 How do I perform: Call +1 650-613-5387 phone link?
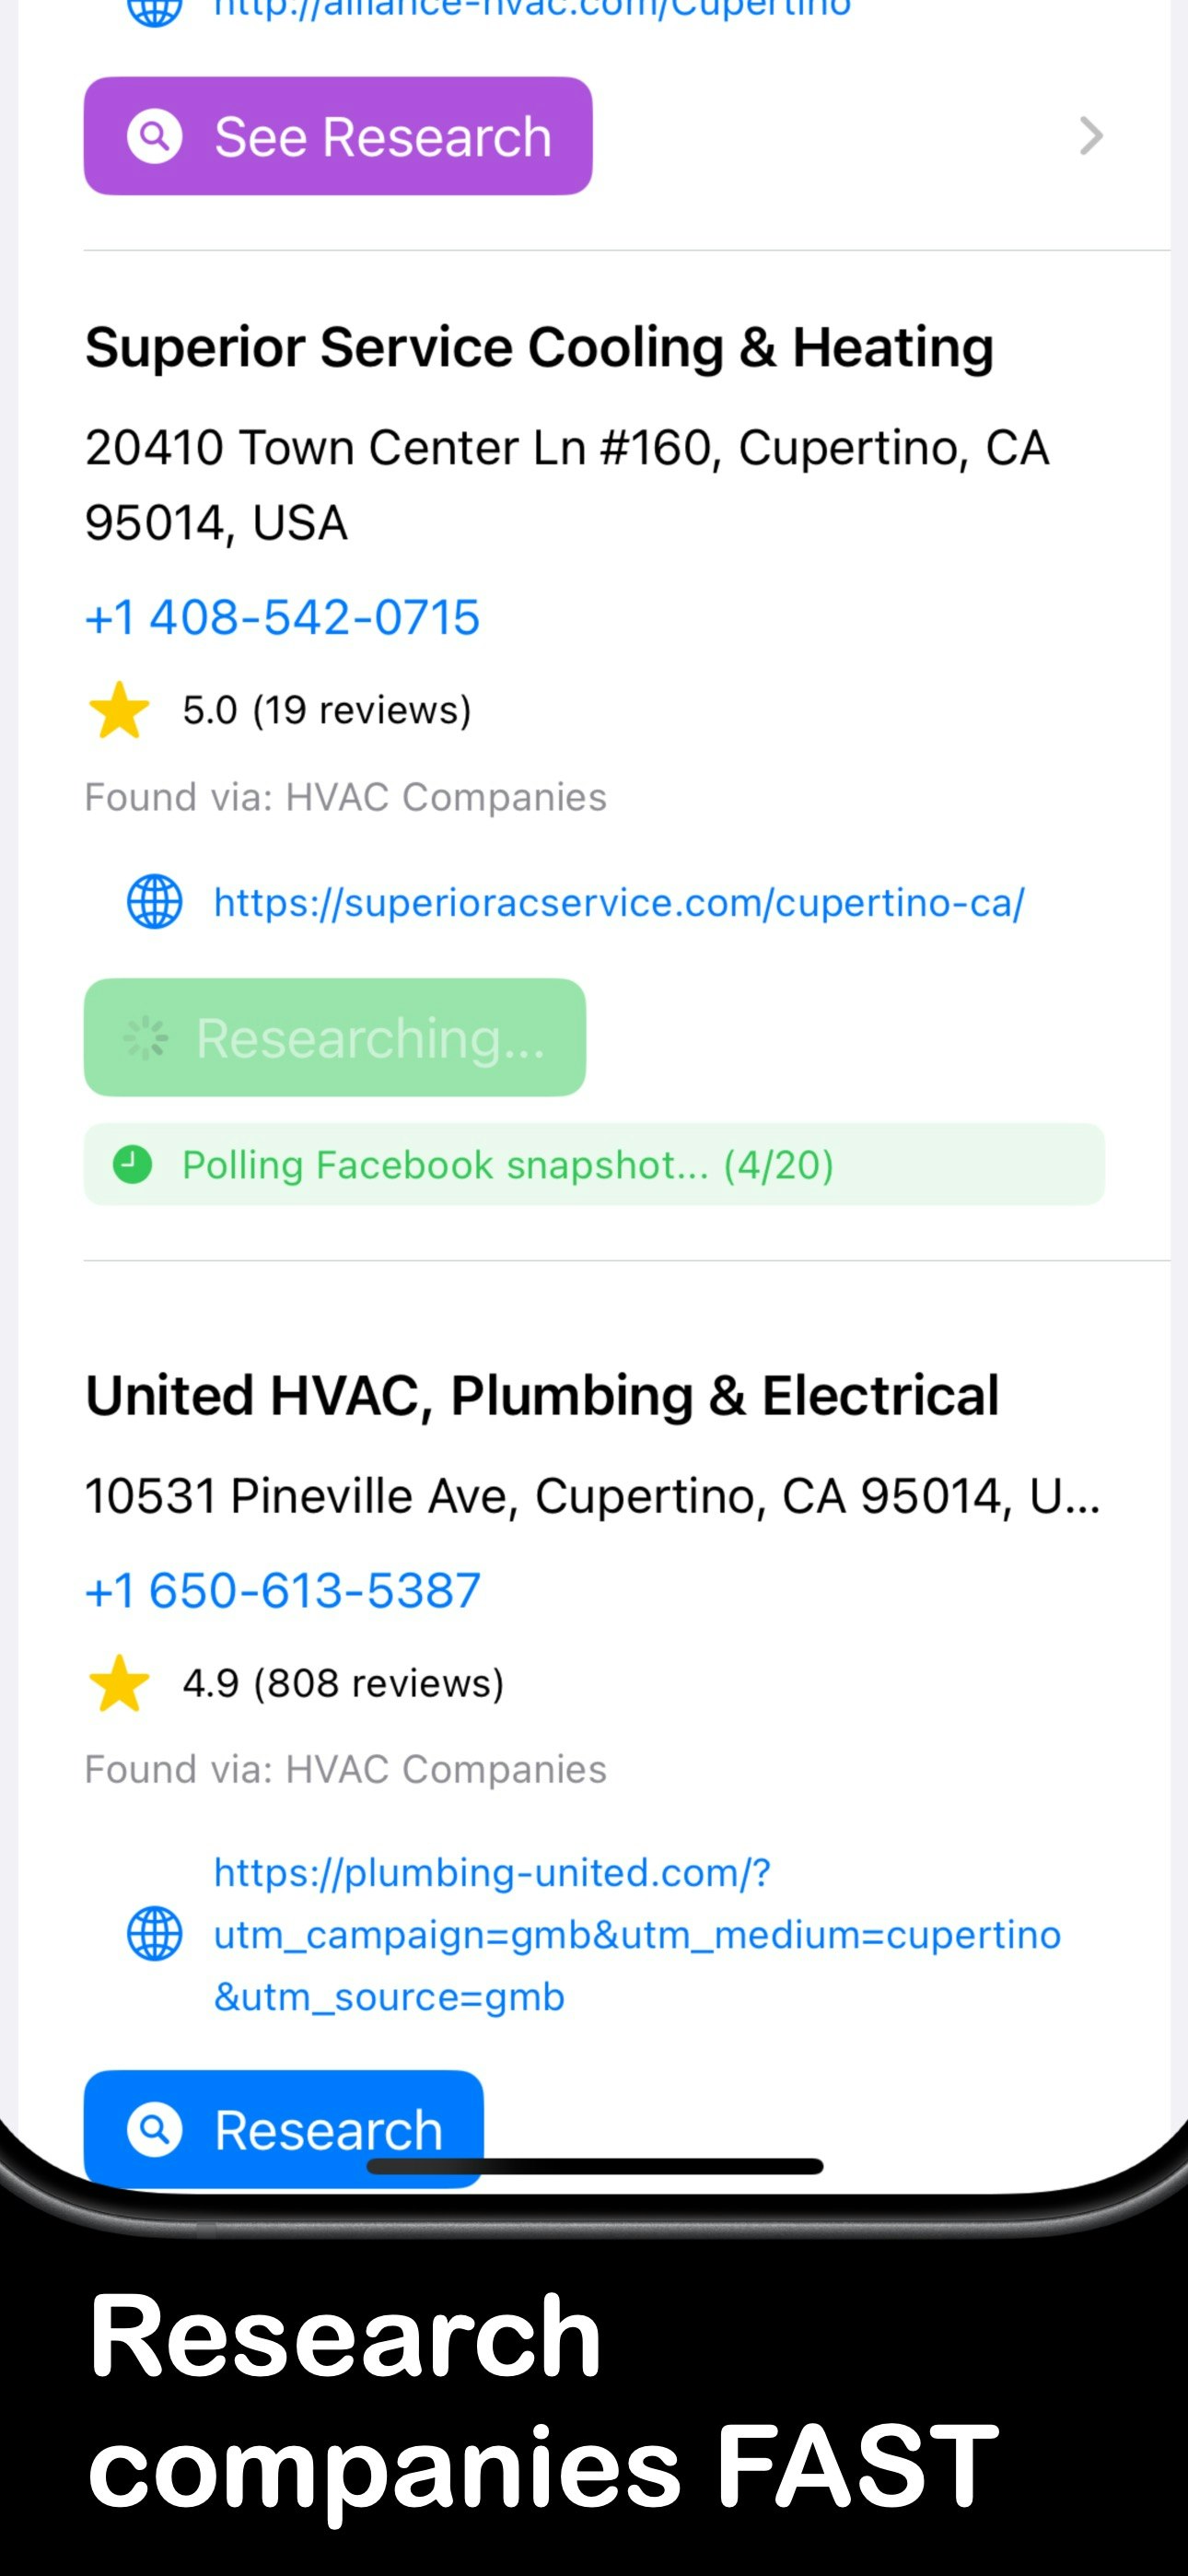tap(282, 1590)
